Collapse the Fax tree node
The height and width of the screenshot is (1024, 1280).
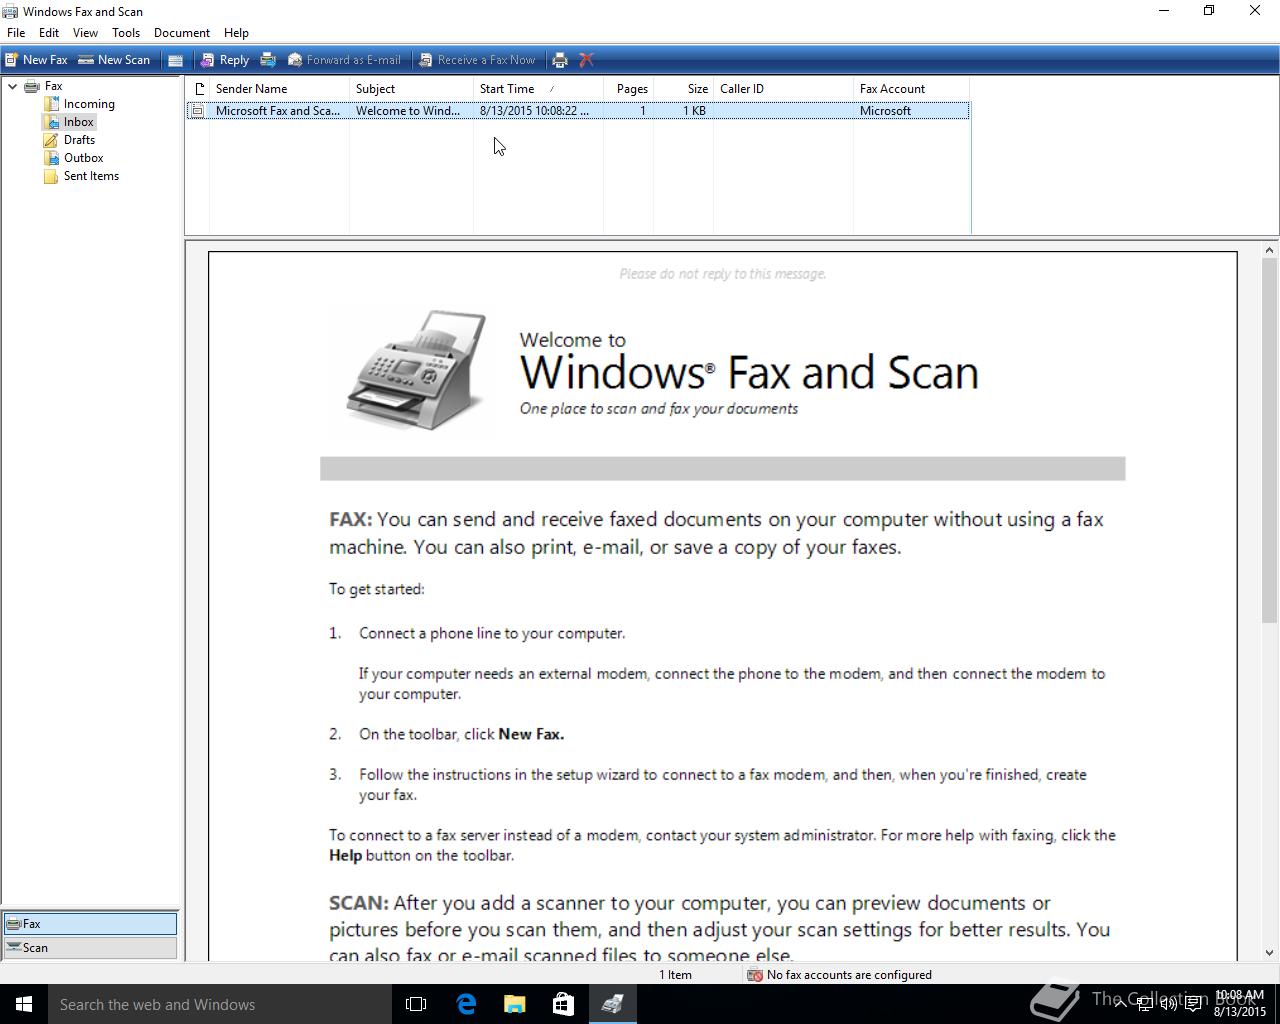coord(12,86)
